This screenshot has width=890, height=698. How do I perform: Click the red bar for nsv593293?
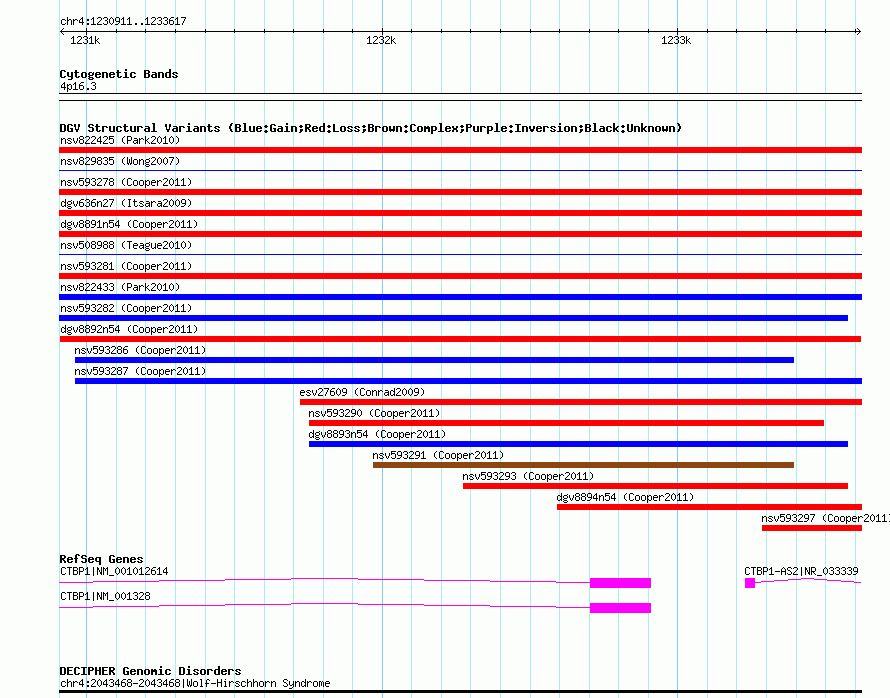click(656, 486)
